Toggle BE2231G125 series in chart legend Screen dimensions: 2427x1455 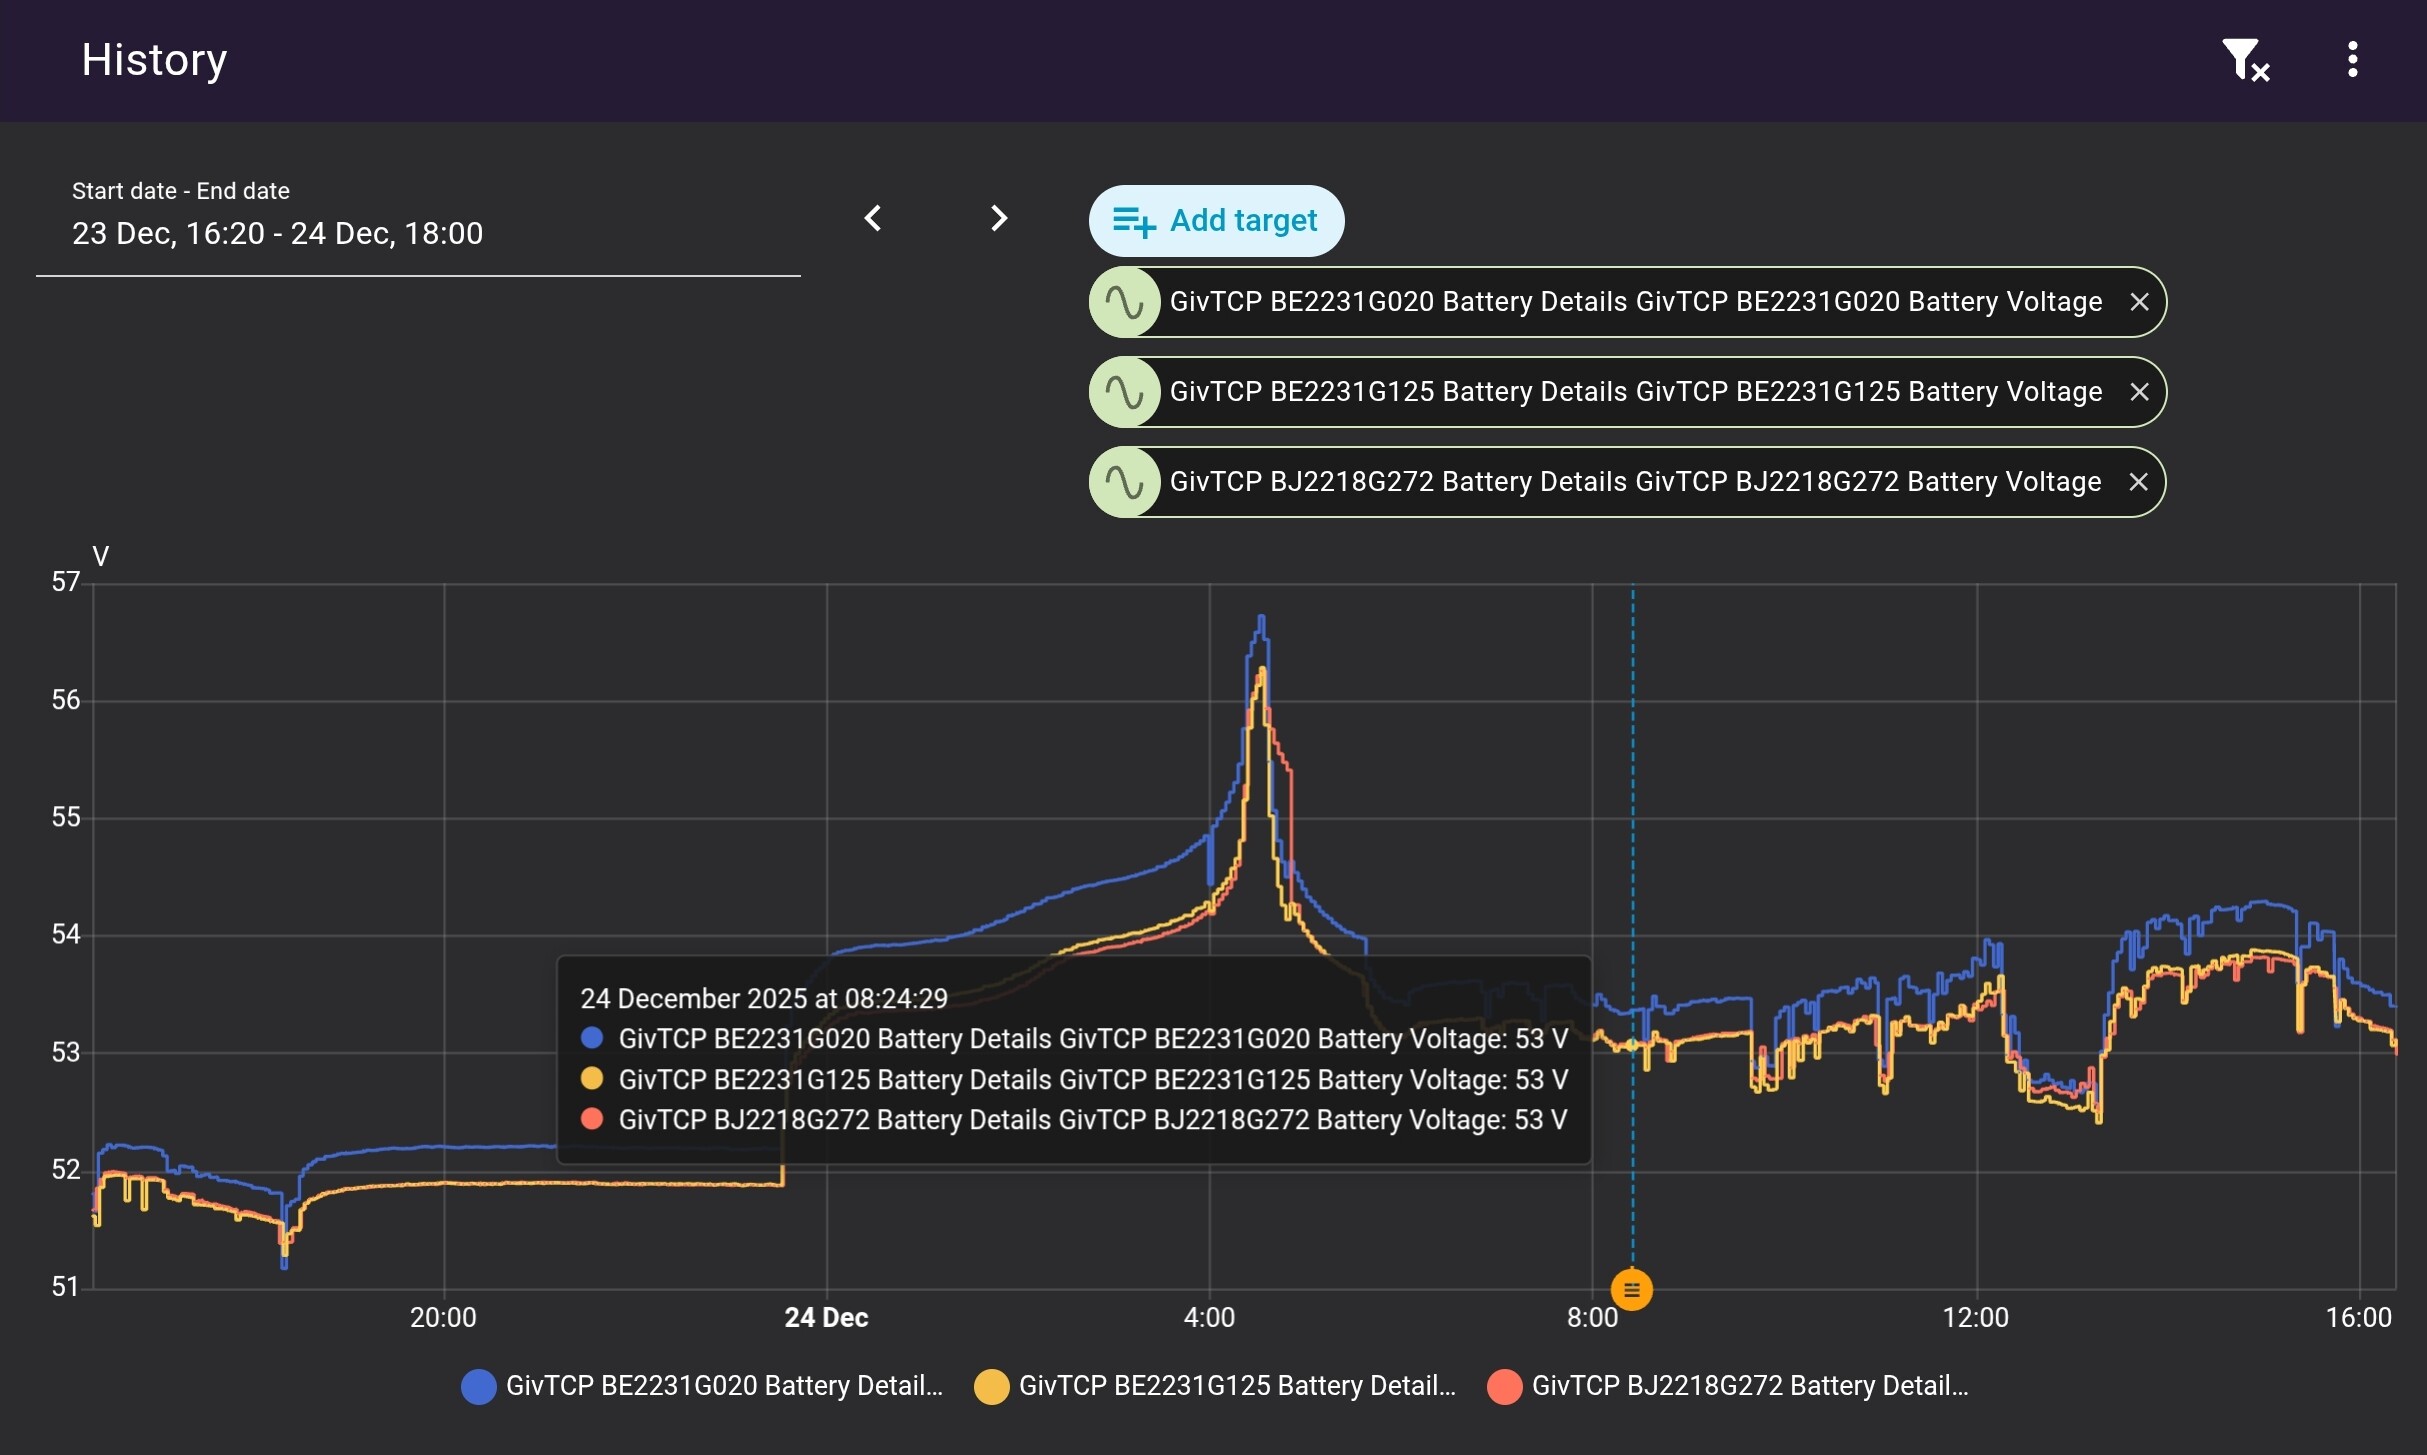pos(1236,1386)
